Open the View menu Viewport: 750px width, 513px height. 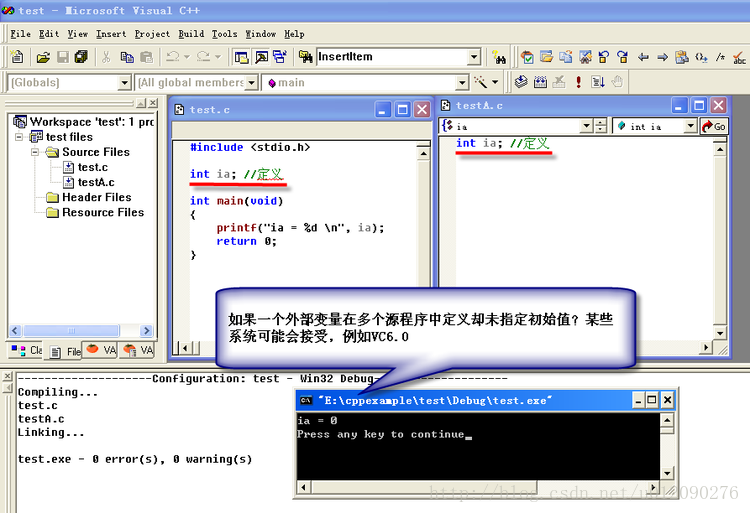coord(77,34)
